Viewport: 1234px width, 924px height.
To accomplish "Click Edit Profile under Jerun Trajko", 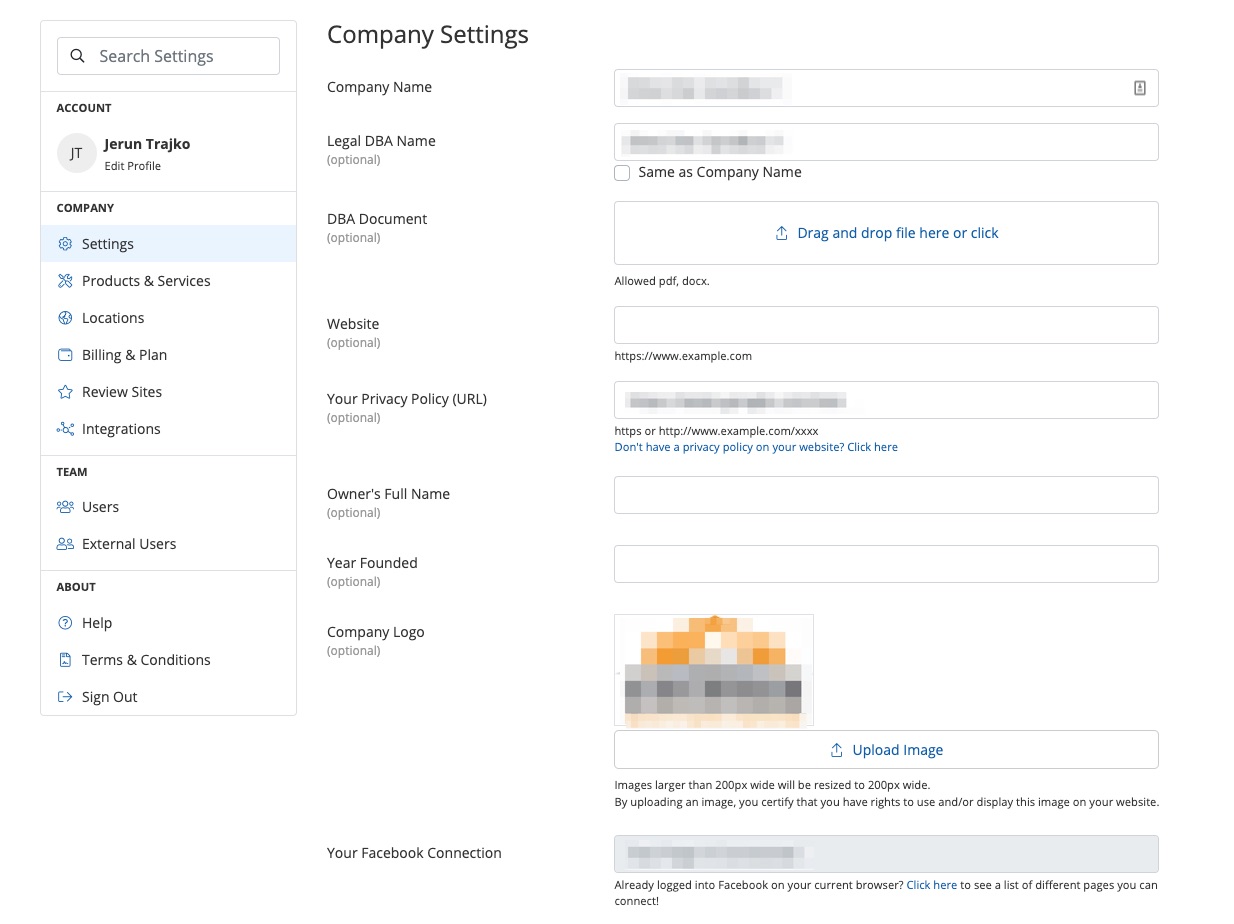I will coord(132,166).
